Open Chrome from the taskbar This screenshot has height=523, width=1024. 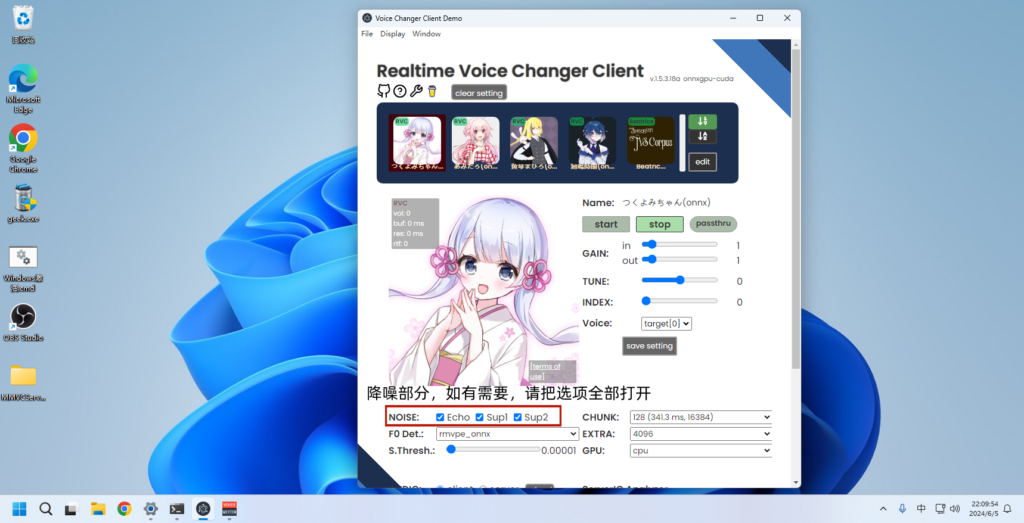point(124,509)
